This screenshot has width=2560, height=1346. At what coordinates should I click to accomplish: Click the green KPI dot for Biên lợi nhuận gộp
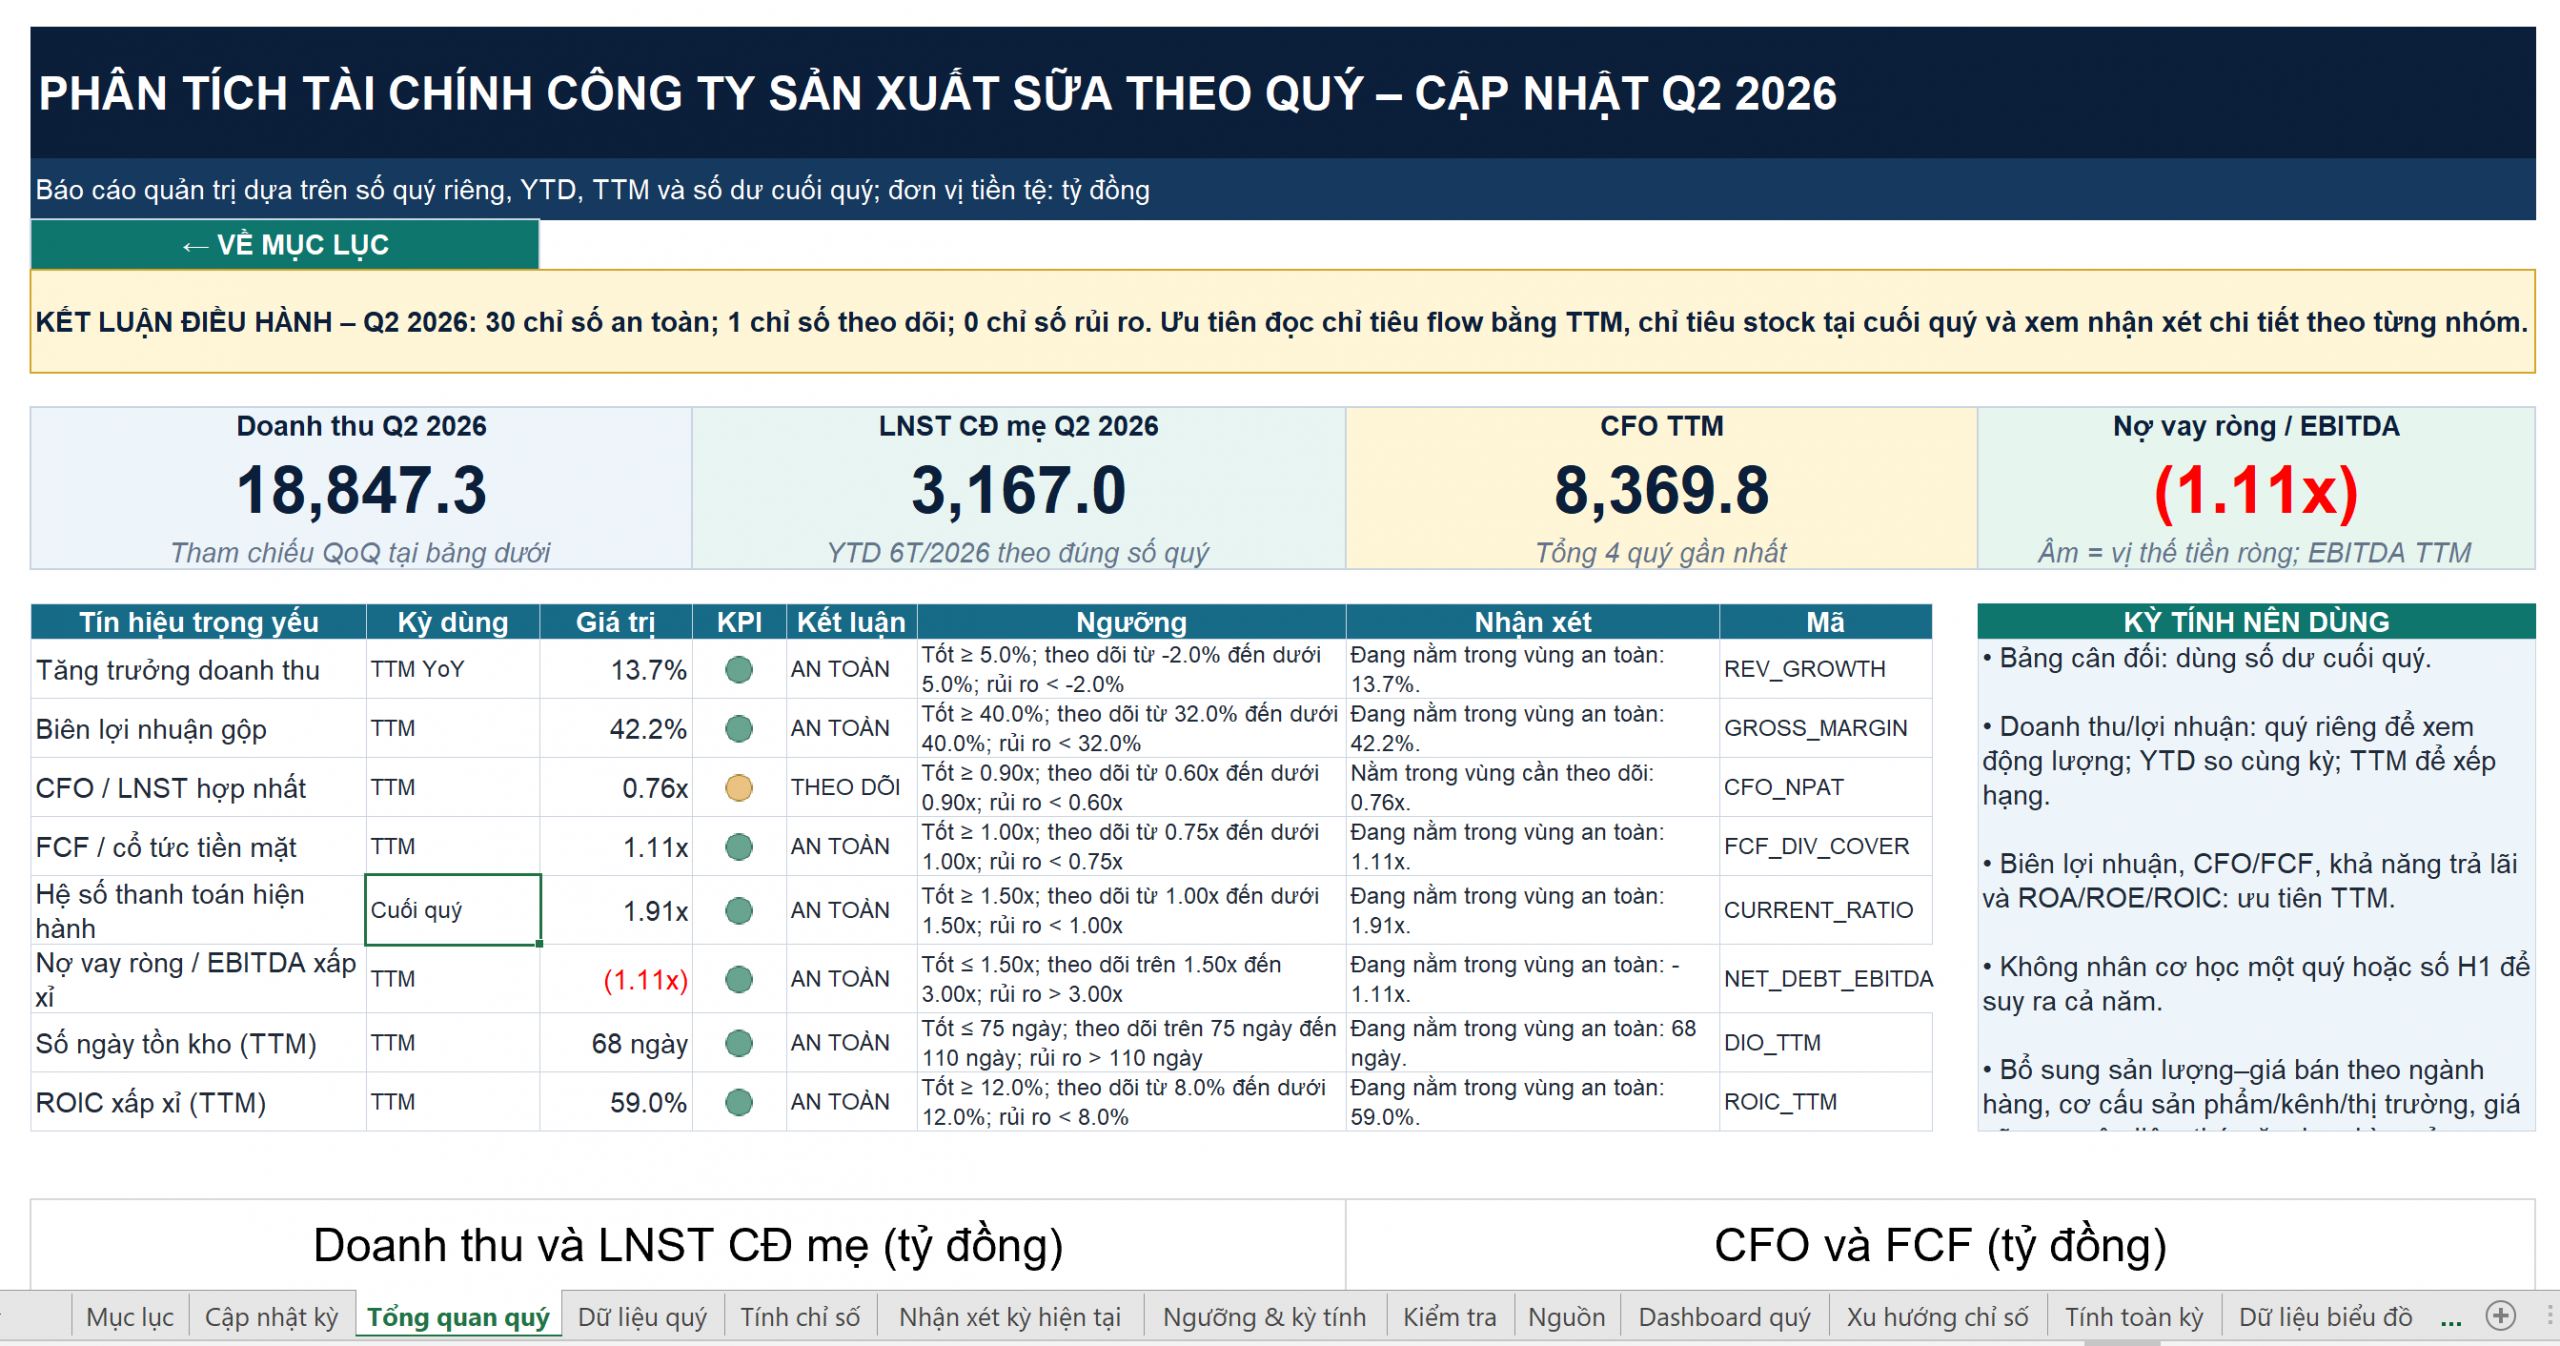click(x=739, y=728)
